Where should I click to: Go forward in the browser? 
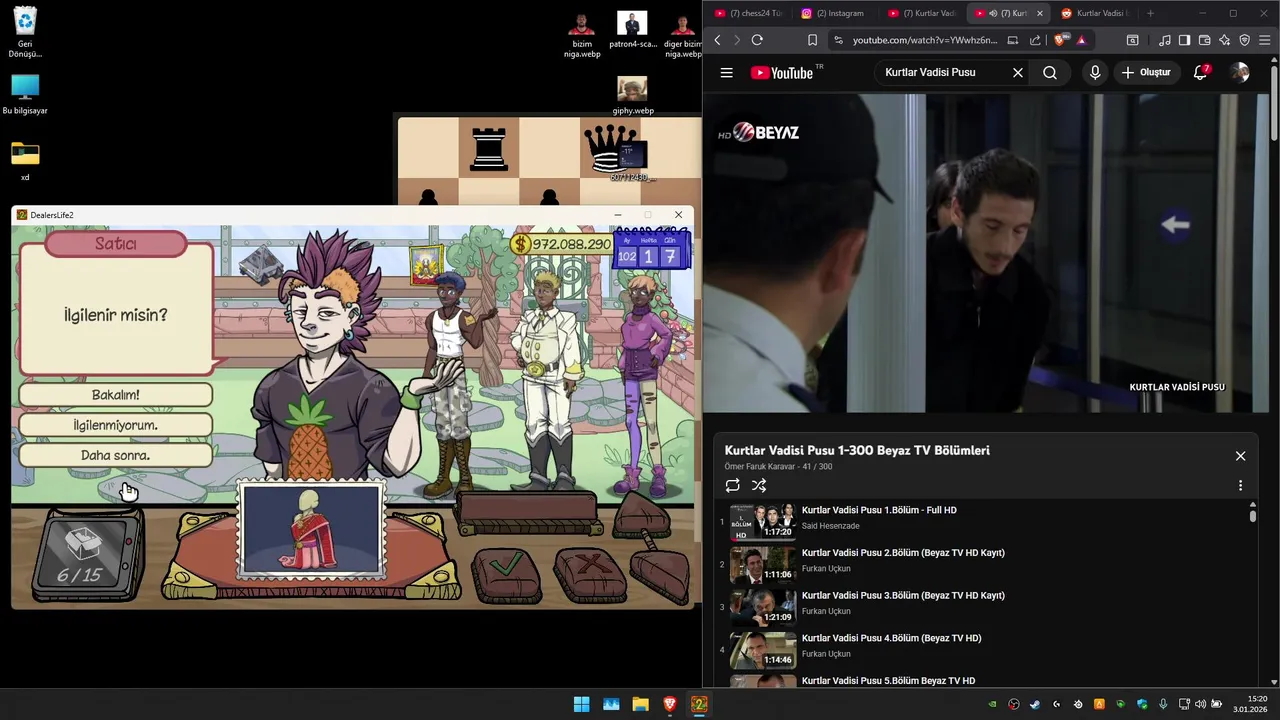(x=737, y=40)
